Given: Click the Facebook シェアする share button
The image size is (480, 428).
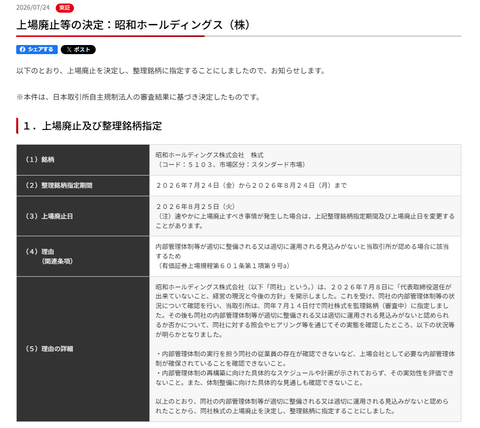Looking at the screenshot, I should pos(37,49).
